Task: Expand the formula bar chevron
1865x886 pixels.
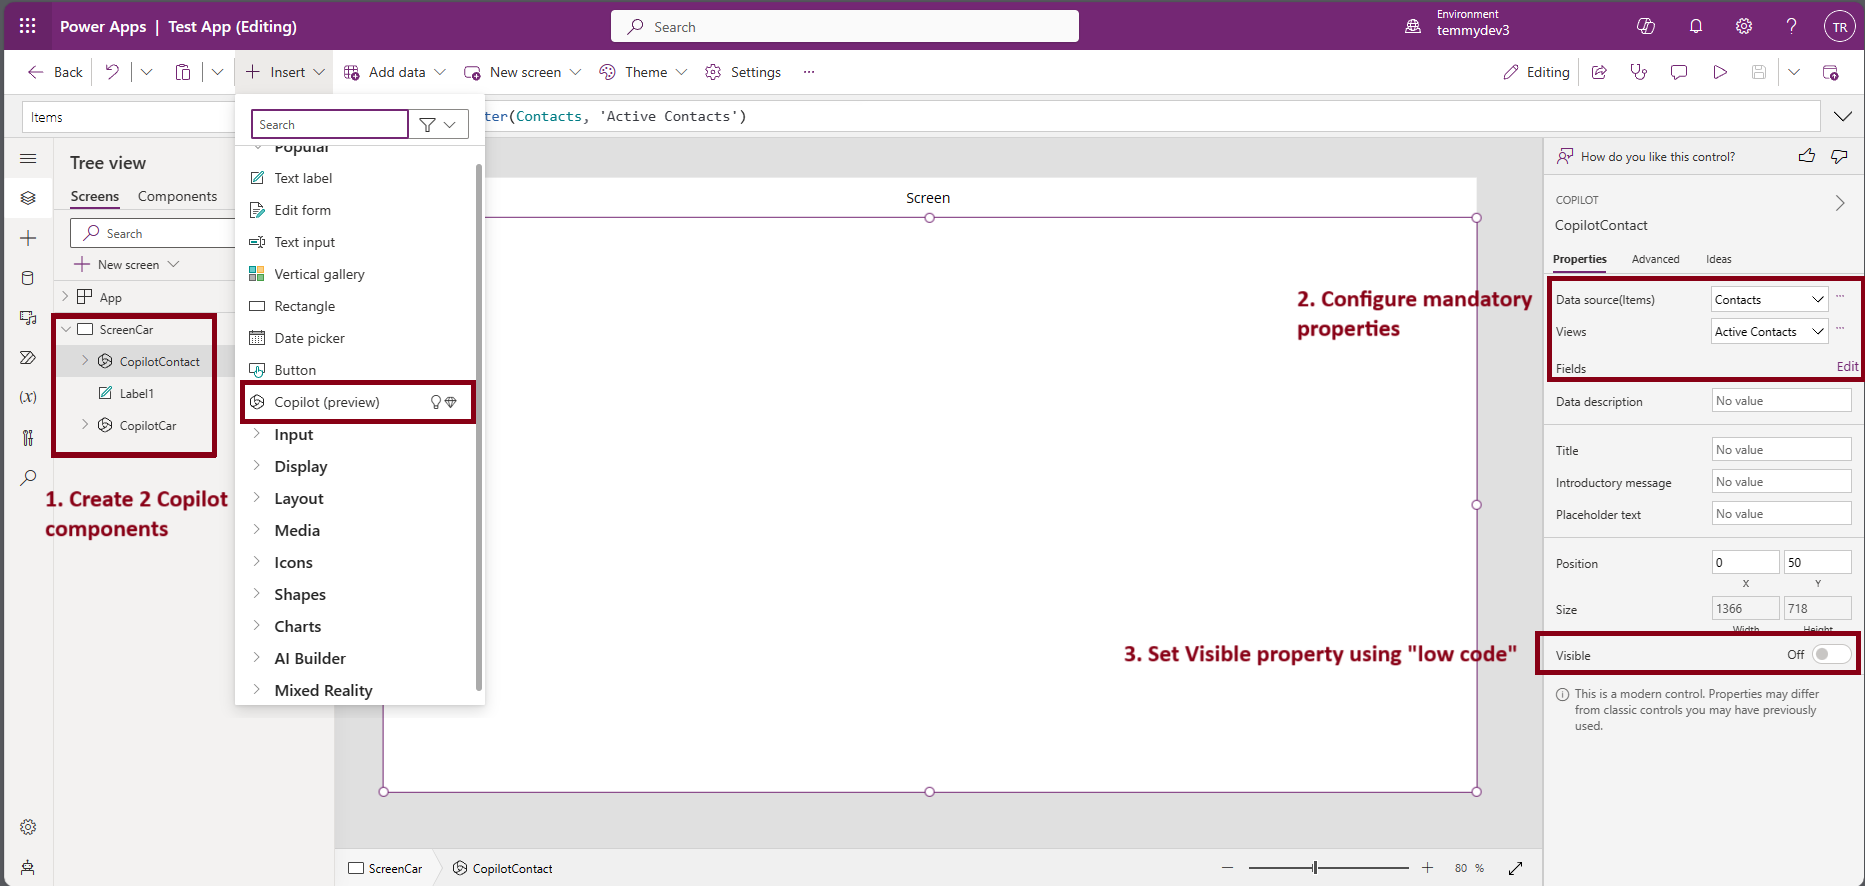Action: (x=1842, y=117)
